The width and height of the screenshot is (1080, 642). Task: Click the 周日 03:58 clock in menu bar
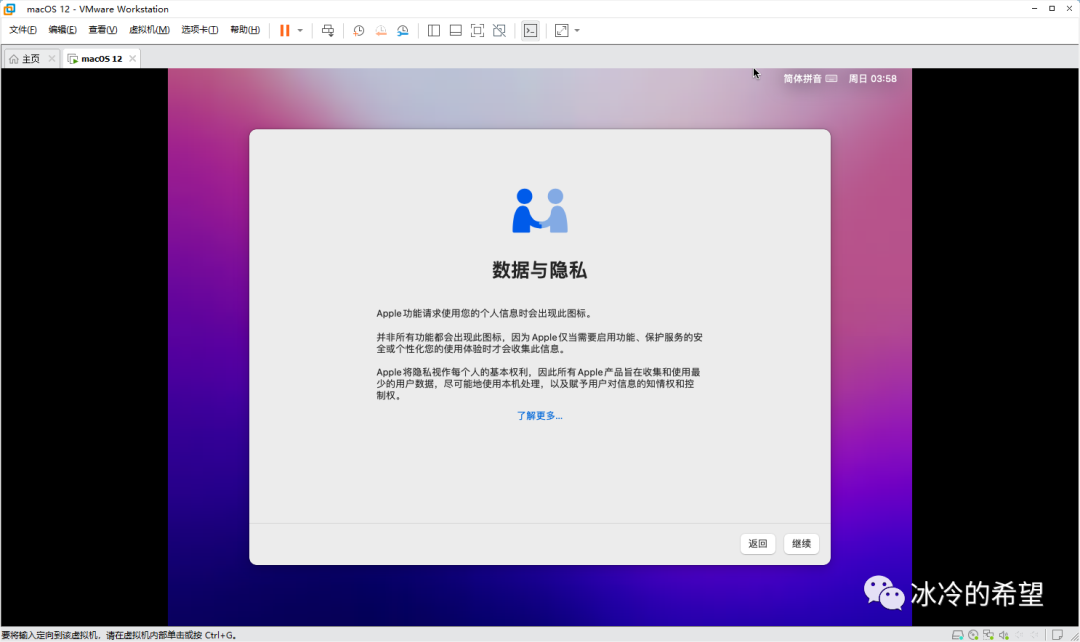coord(872,79)
